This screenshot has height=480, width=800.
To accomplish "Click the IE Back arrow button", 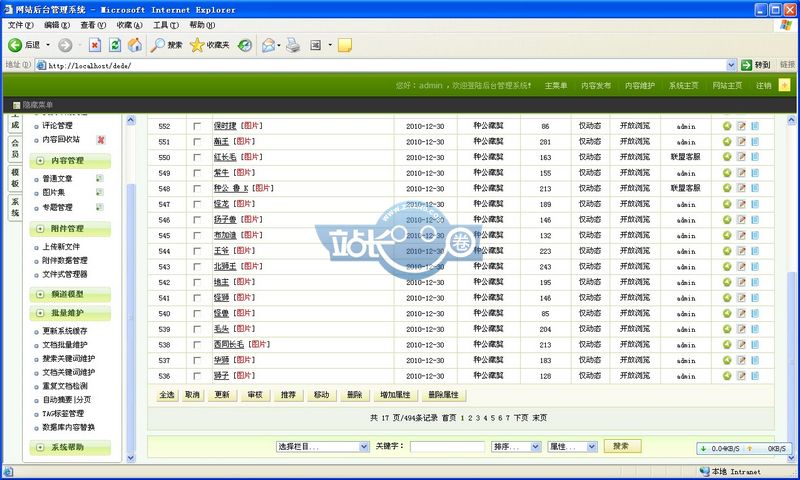I will [x=15, y=45].
